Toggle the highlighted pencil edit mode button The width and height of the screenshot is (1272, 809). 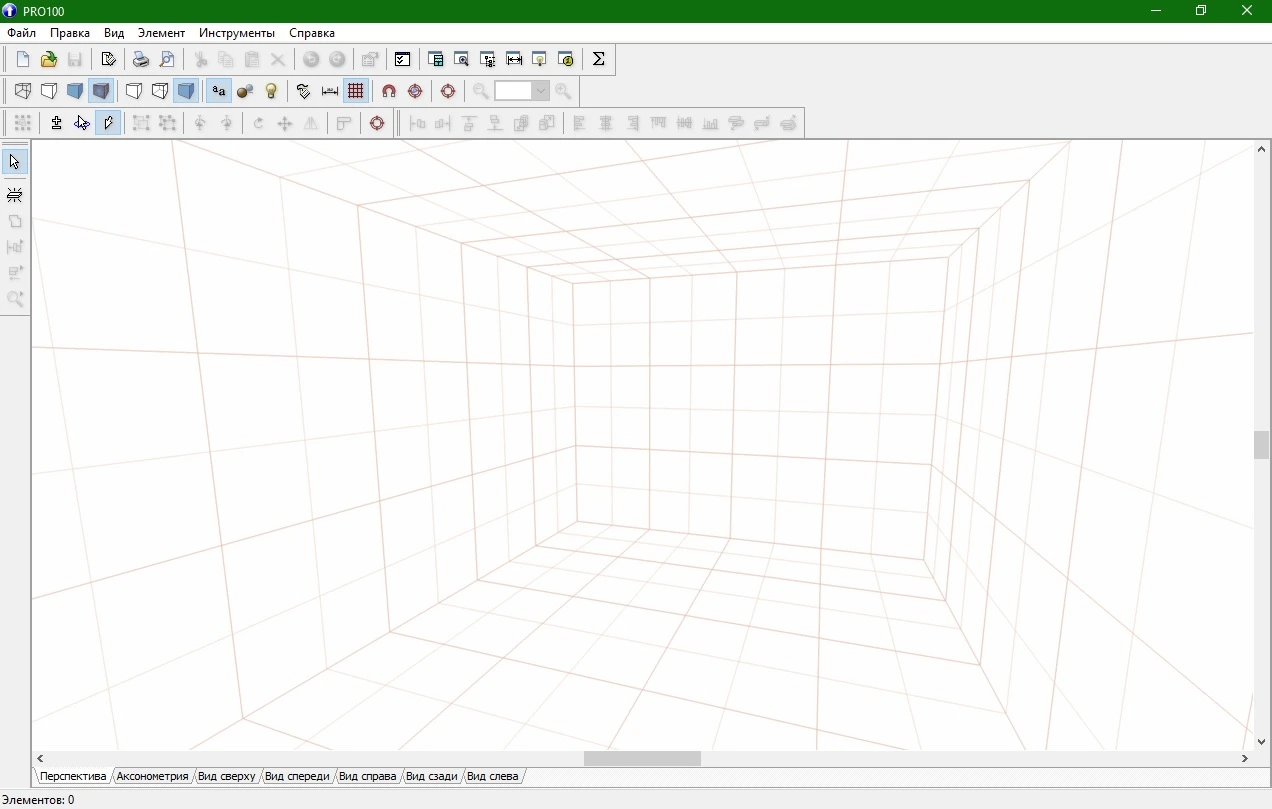(108, 123)
